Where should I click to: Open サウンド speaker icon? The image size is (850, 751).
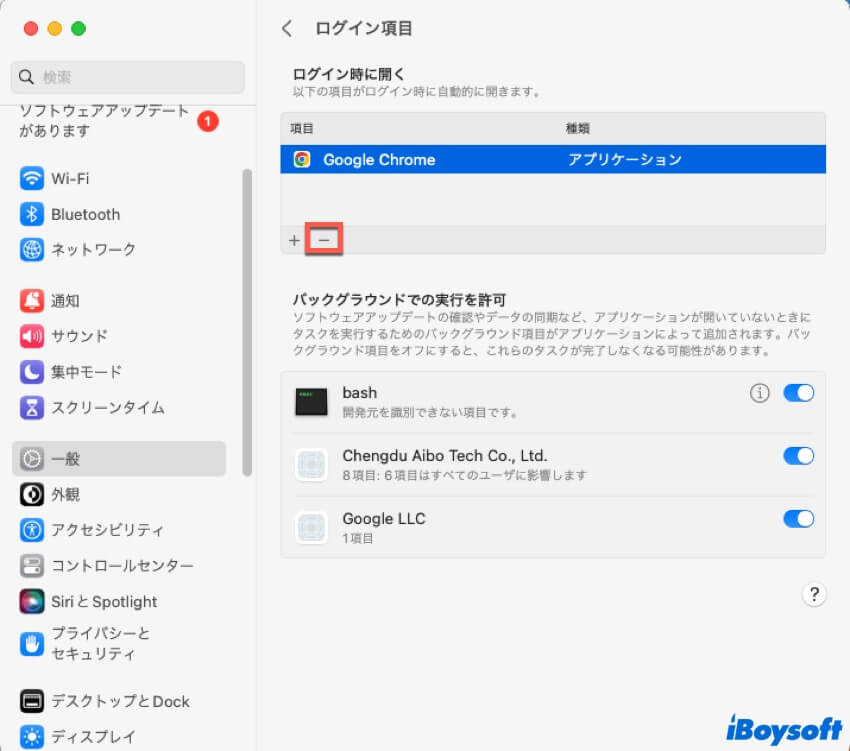point(31,336)
